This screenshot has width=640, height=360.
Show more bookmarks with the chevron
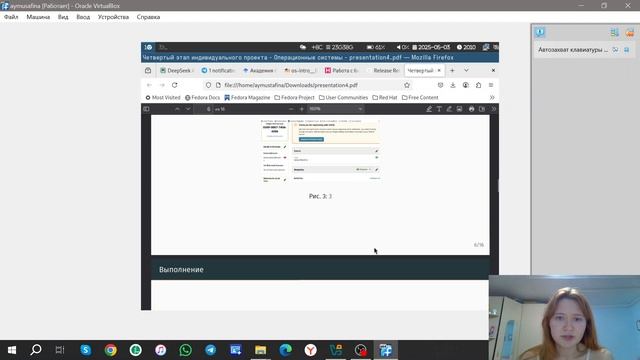click(x=492, y=98)
